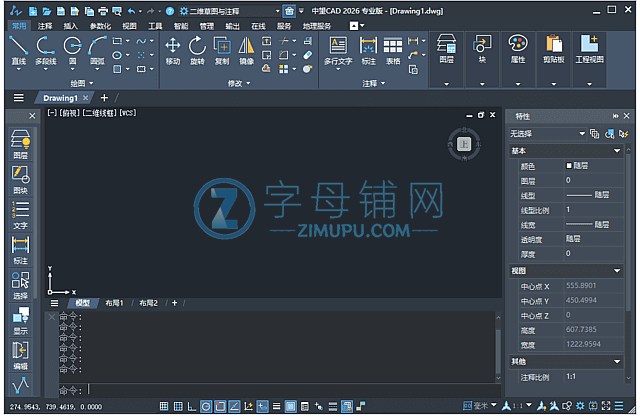Activate the 移动 (Move) tool
Viewport: 640px width, 418px height.
[172, 48]
